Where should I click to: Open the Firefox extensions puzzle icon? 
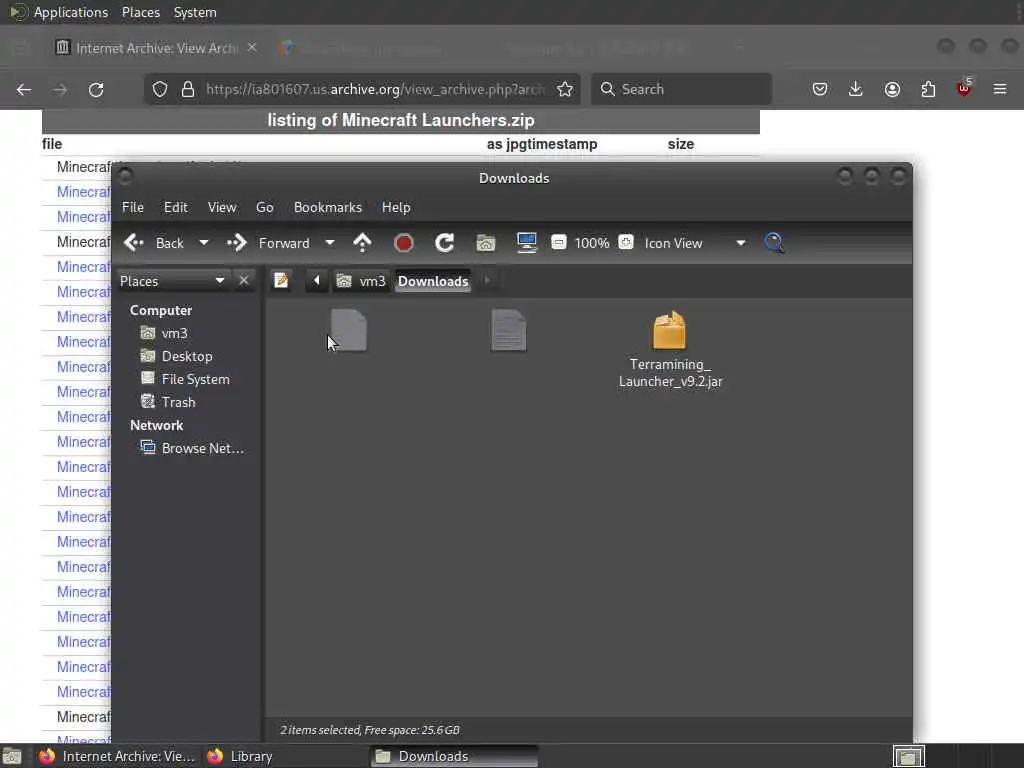(x=928, y=89)
